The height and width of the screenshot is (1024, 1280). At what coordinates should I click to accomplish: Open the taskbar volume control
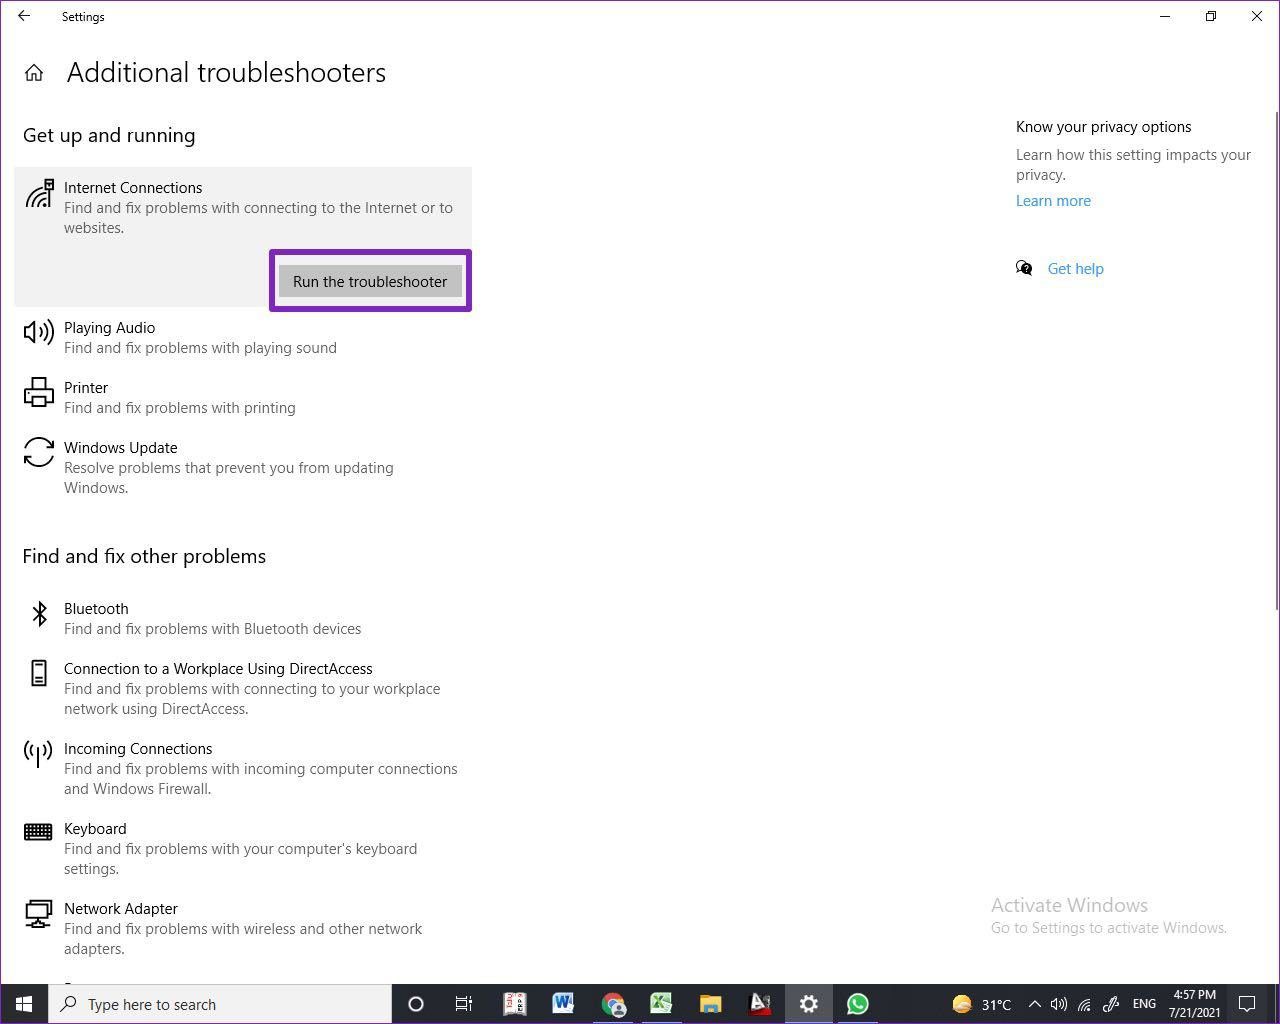coord(1059,1004)
